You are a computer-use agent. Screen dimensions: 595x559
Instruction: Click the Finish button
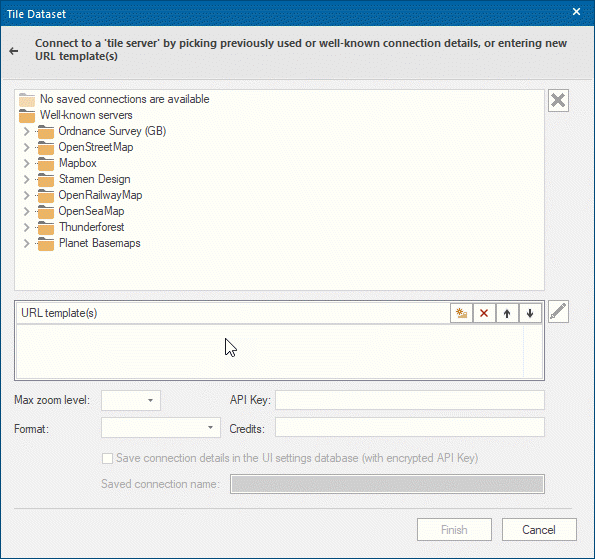(454, 530)
